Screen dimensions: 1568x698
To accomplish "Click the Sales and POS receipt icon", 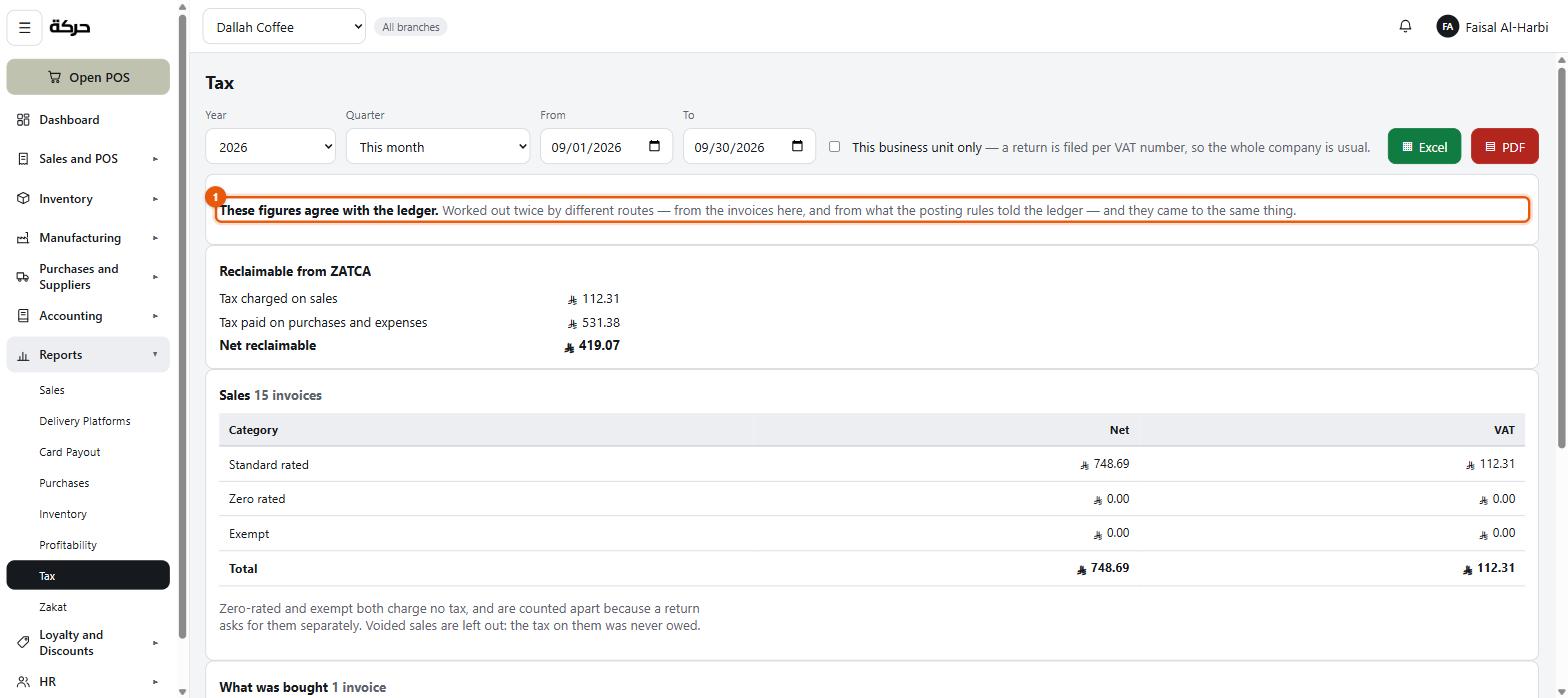I will 23,159.
